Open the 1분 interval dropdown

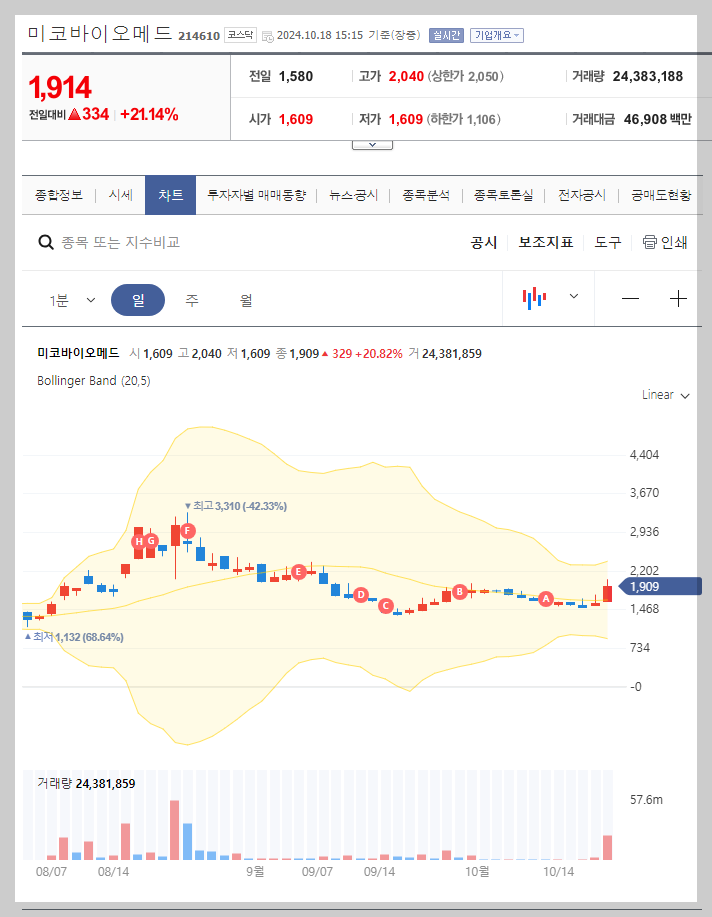tap(70, 299)
